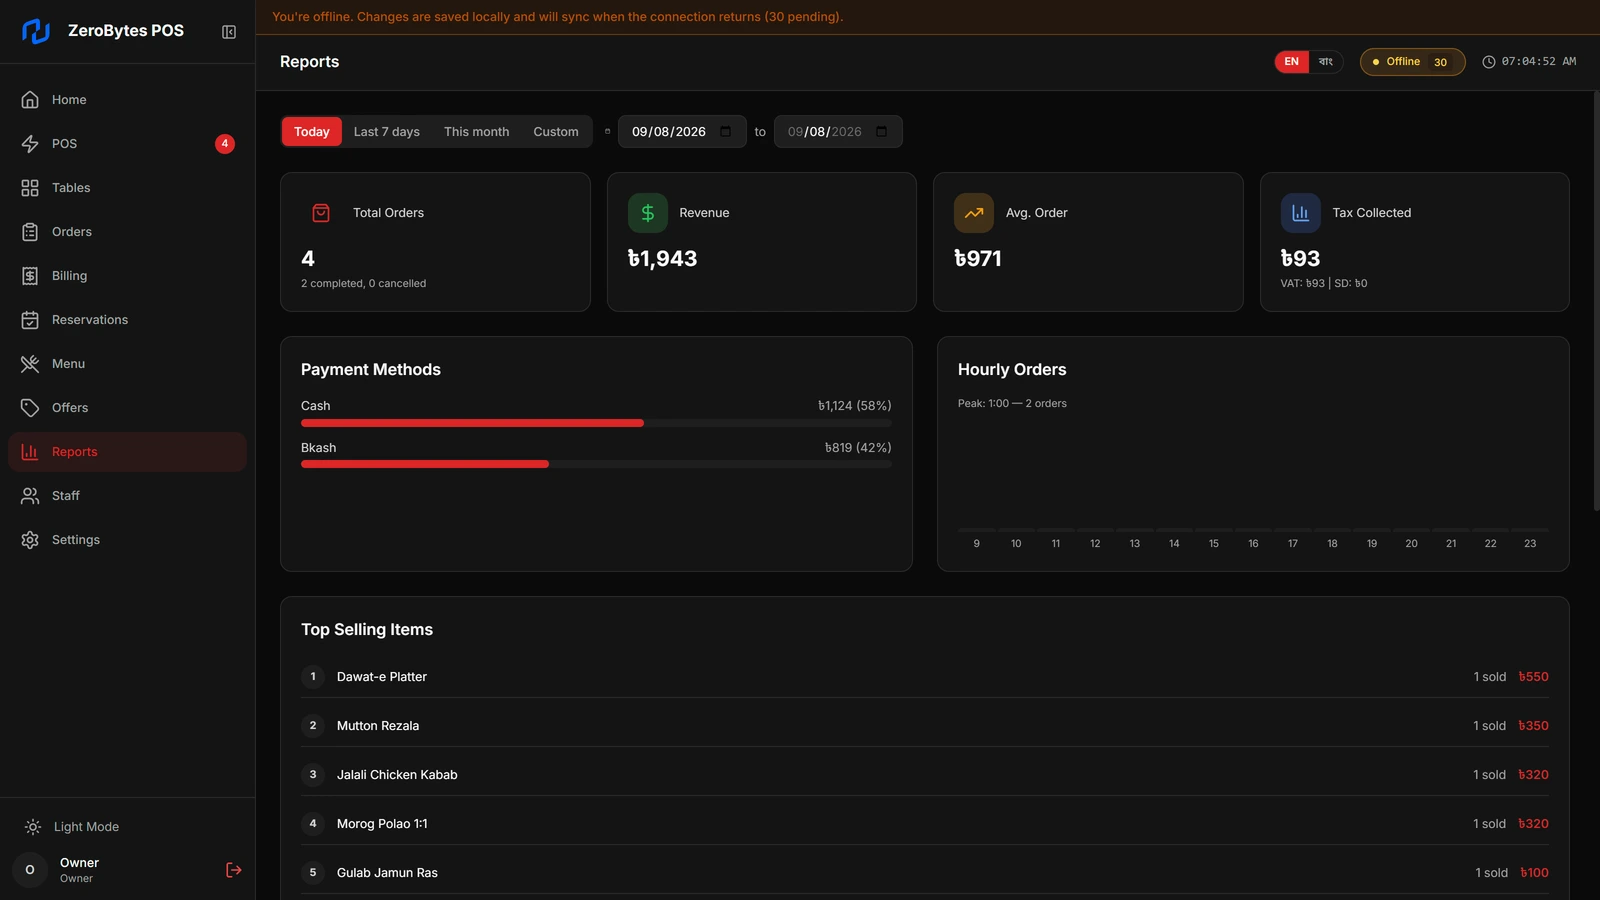
Task: Click the 'VAT: ৳93 | SD: ৳0' text
Action: (1324, 284)
